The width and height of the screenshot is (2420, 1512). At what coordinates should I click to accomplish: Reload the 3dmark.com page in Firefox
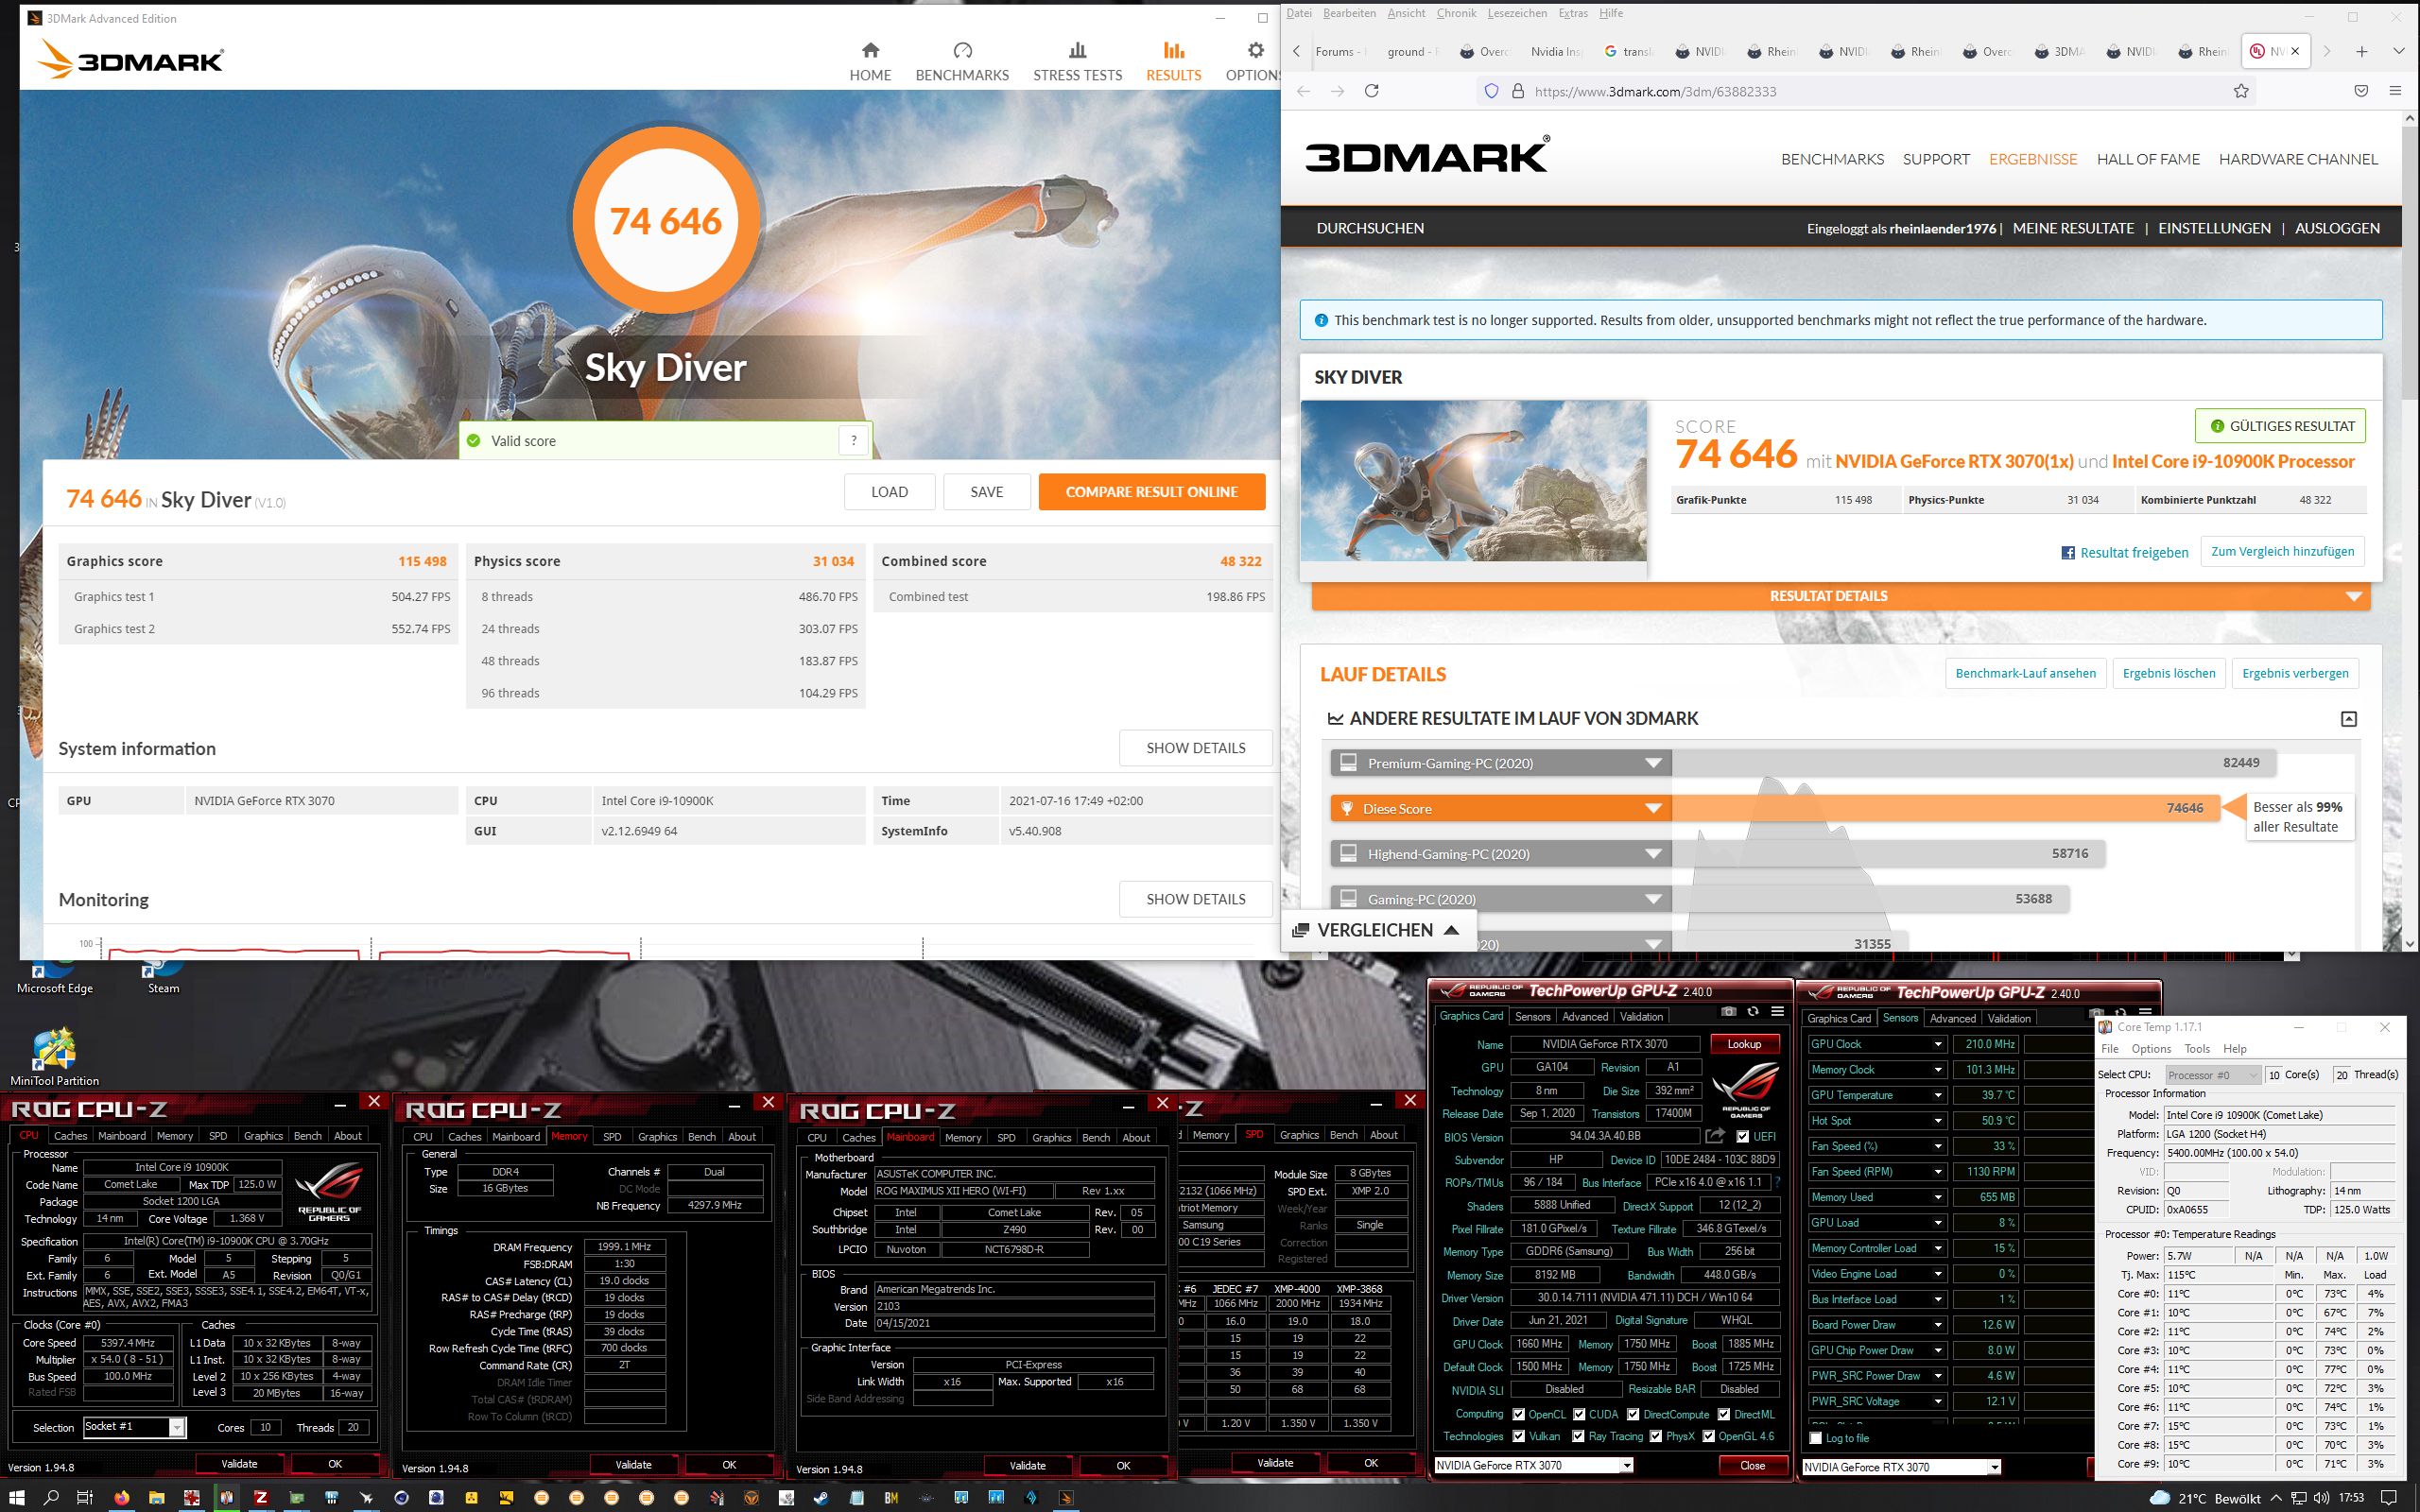[1372, 91]
